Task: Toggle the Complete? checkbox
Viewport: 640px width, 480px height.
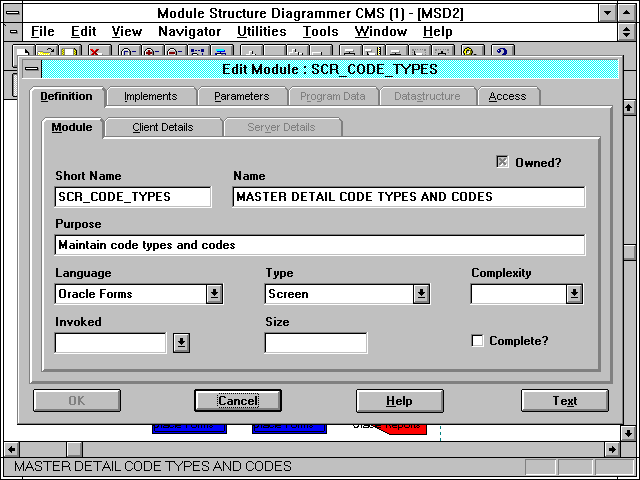Action: click(477, 341)
